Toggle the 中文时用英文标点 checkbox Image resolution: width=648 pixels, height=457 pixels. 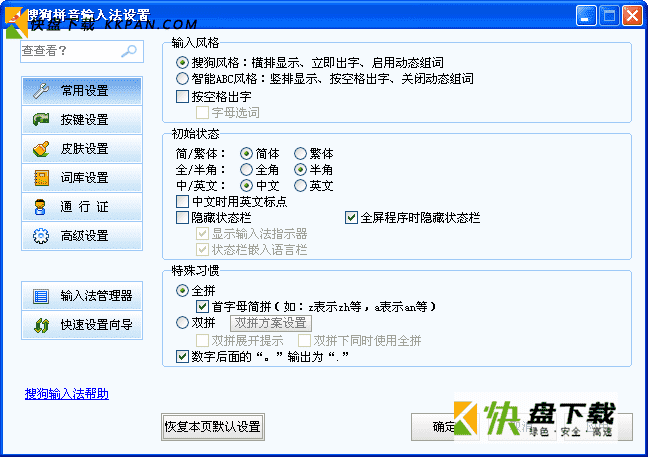(182, 202)
